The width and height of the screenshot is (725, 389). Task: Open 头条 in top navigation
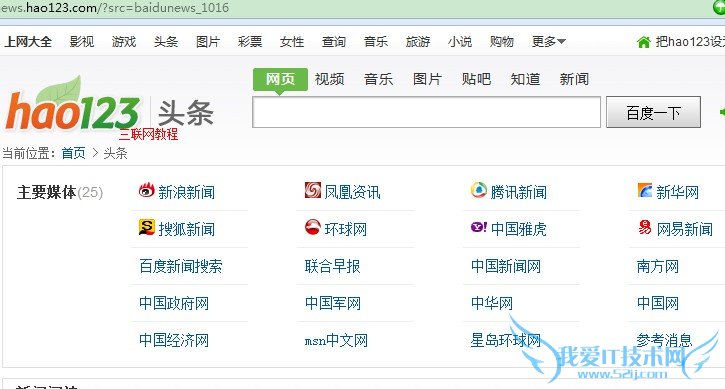[x=166, y=42]
